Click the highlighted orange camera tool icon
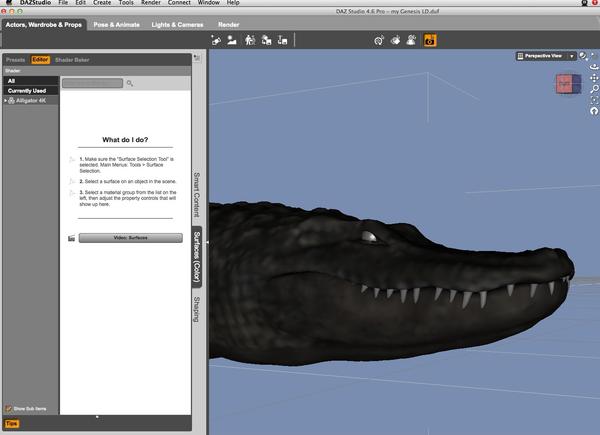 click(x=430, y=40)
